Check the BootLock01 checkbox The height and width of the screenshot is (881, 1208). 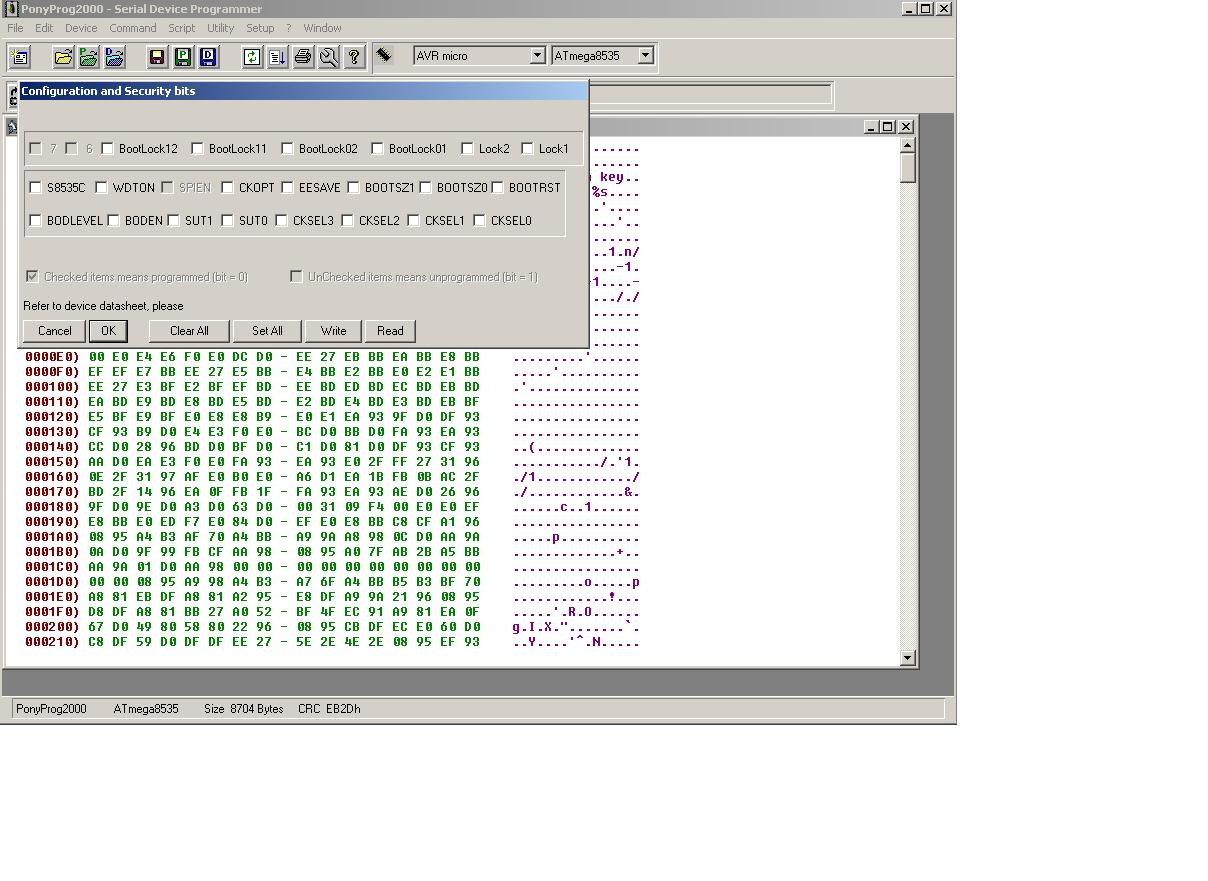377,148
